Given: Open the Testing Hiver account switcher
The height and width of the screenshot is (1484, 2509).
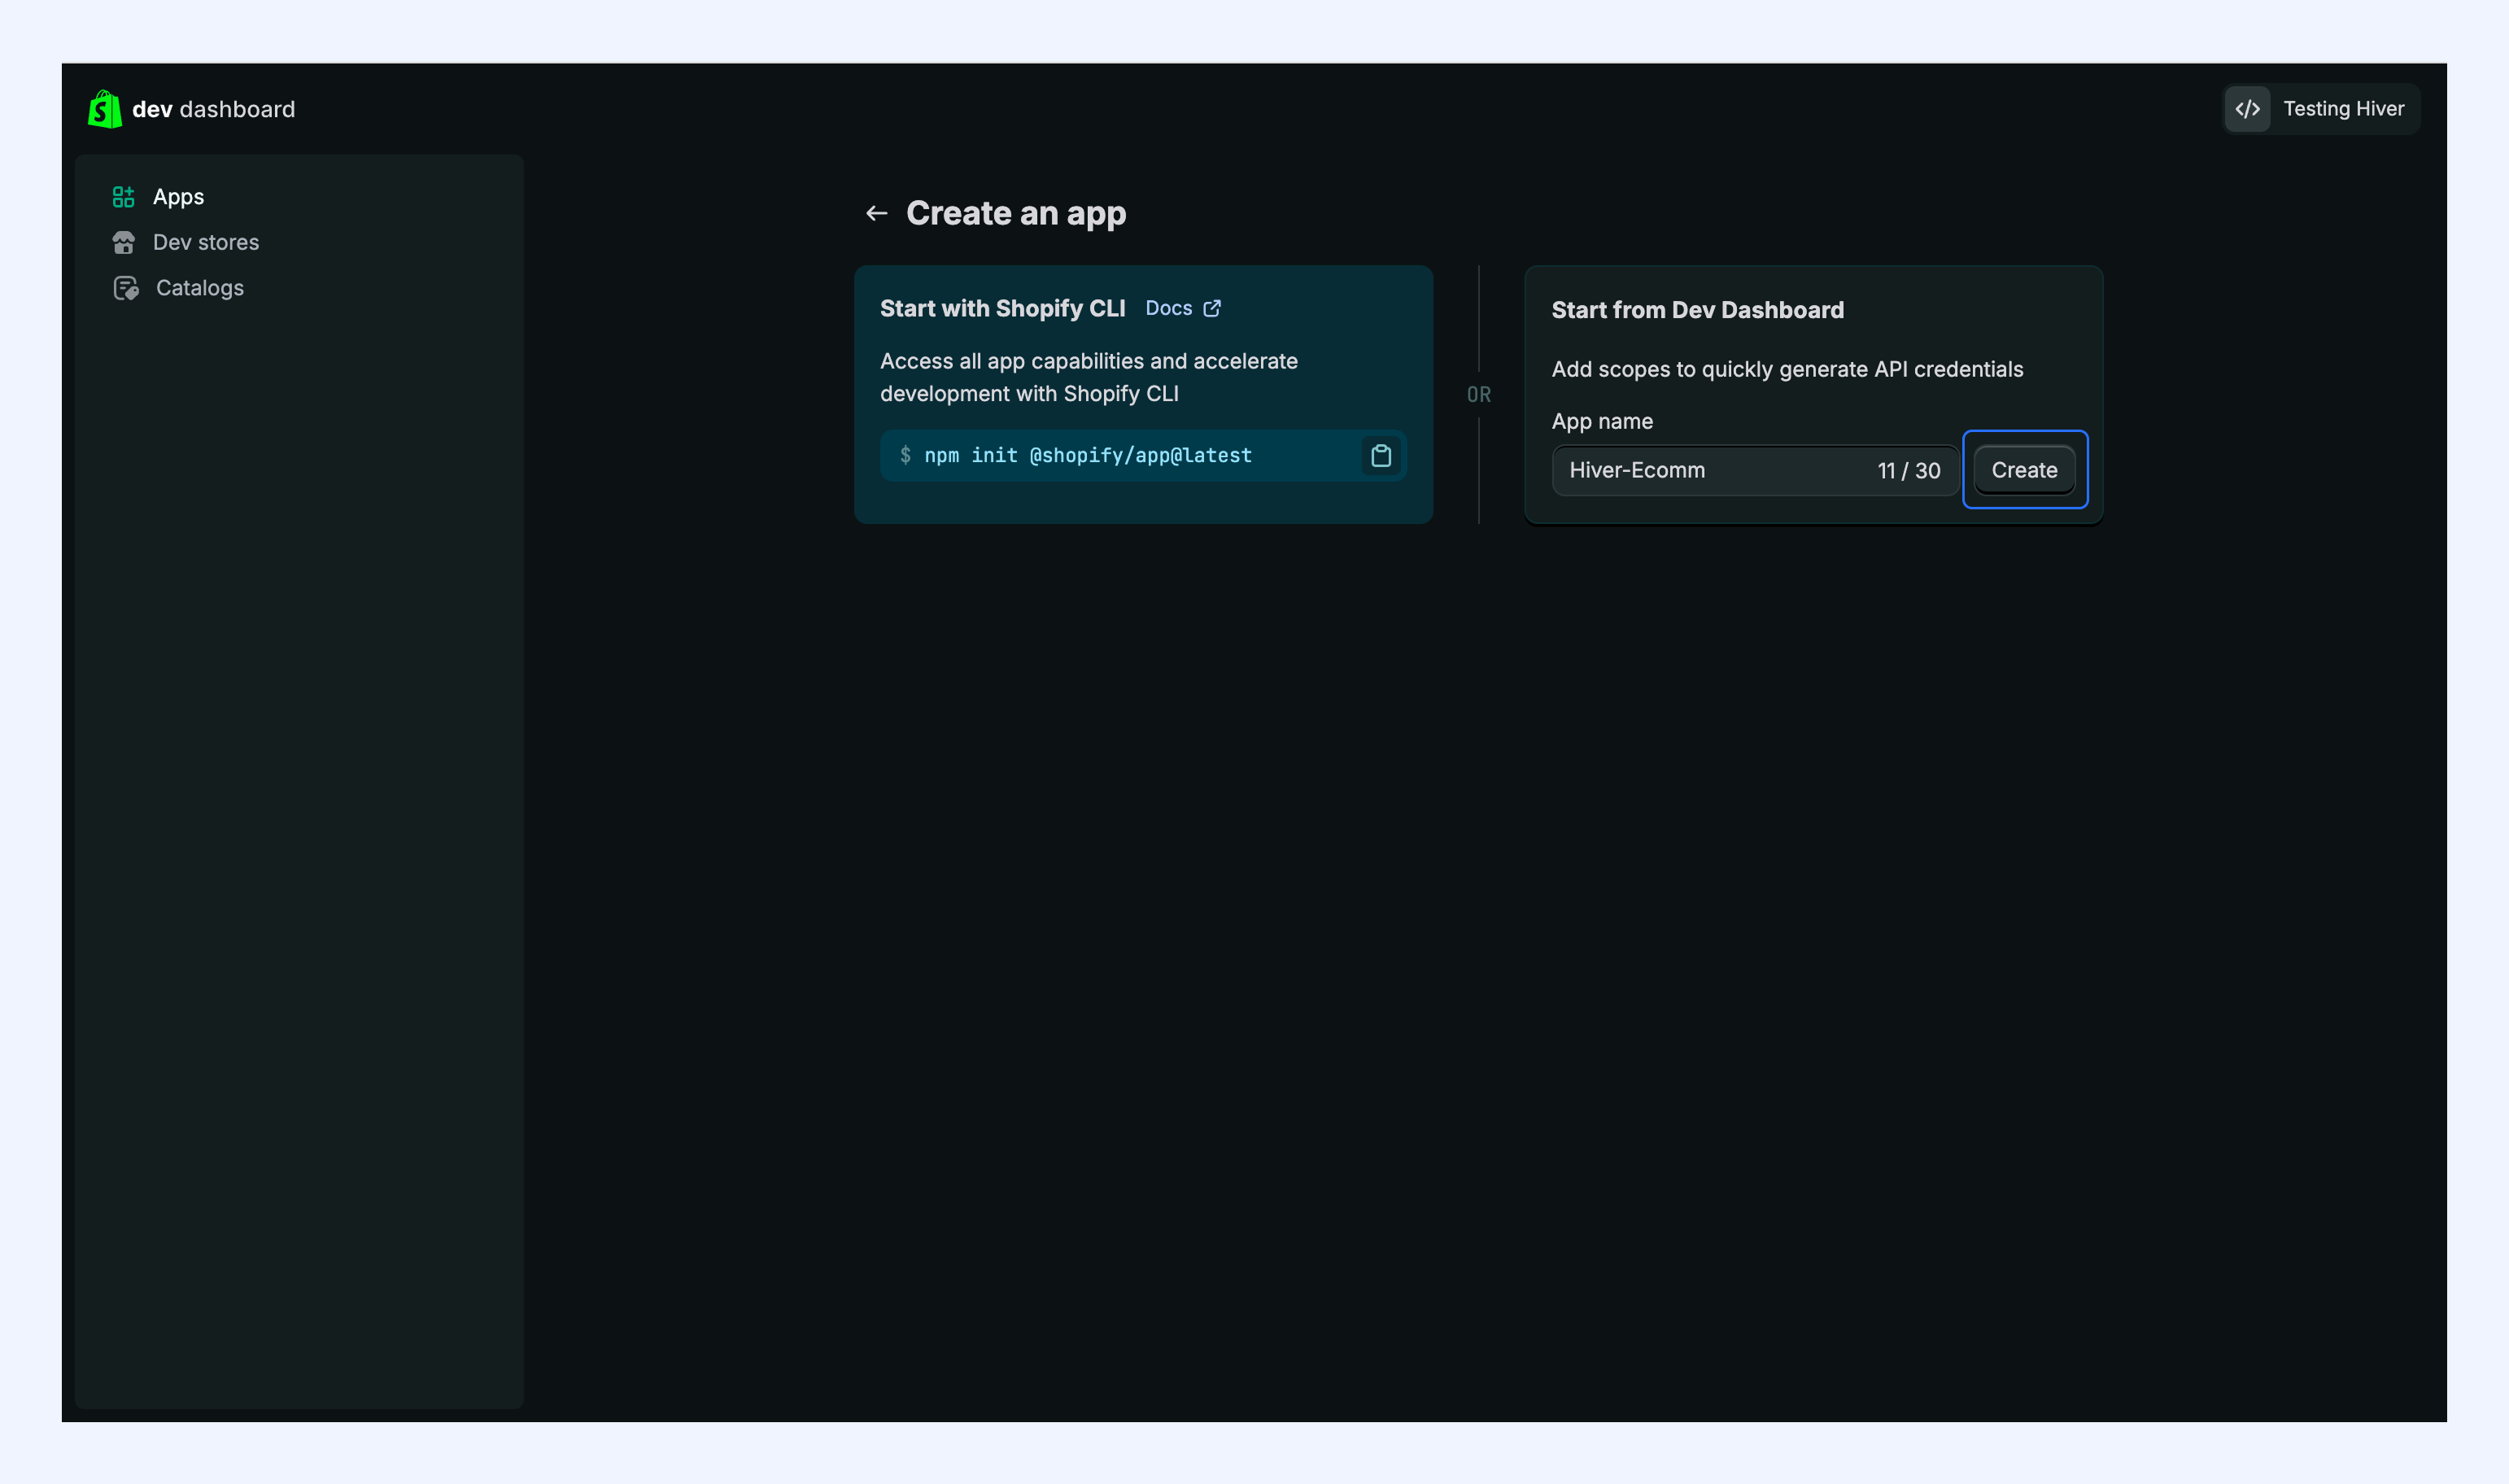Looking at the screenshot, I should point(2320,109).
